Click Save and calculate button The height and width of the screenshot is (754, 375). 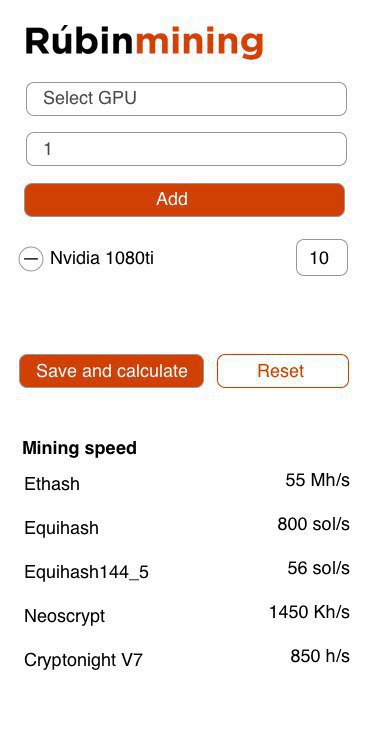[x=112, y=371]
